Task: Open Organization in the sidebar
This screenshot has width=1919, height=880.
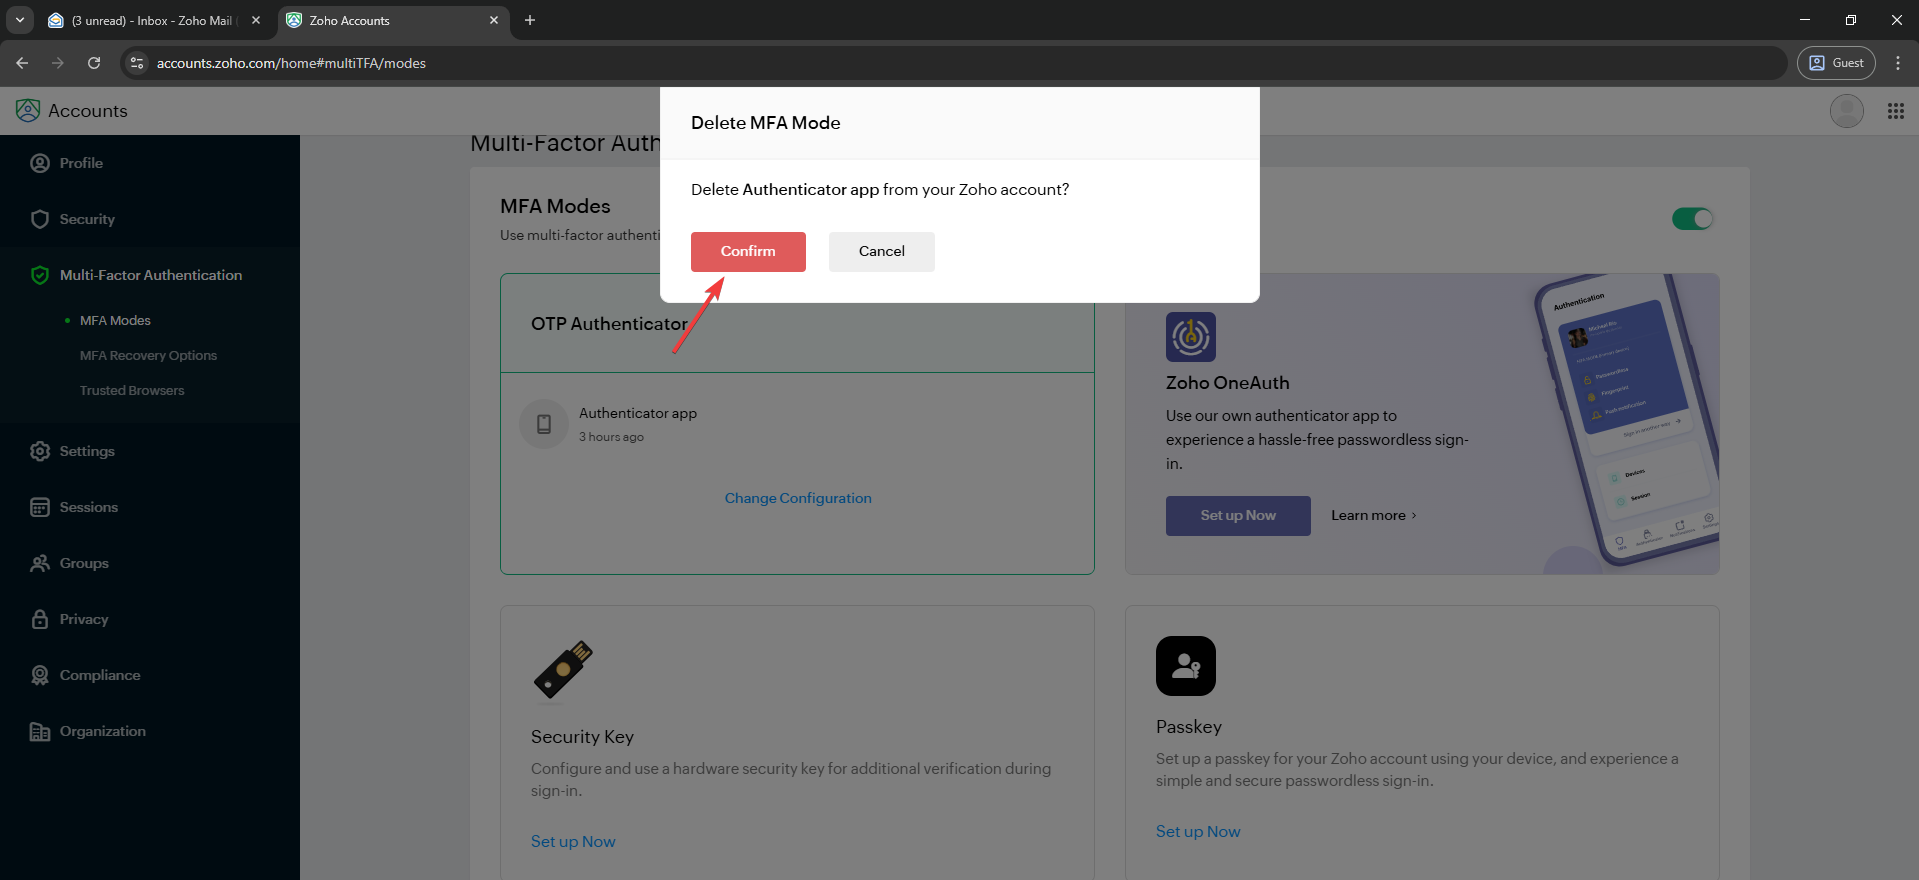Action: click(102, 731)
